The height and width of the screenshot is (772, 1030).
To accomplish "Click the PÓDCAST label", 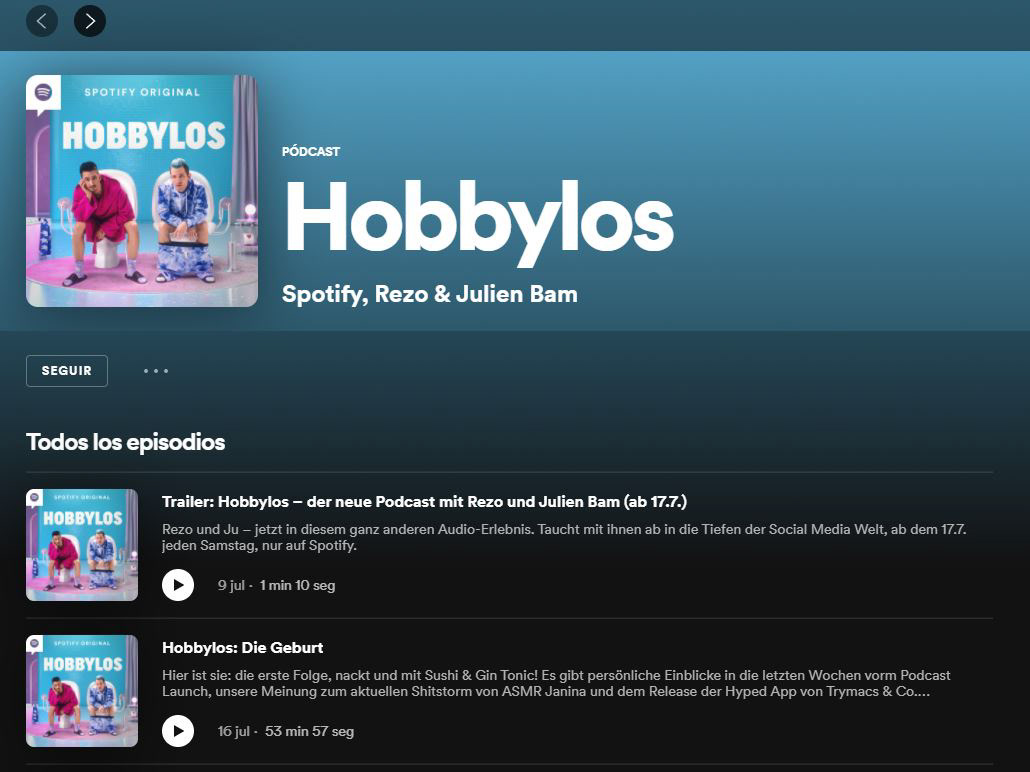I will coord(311,152).
